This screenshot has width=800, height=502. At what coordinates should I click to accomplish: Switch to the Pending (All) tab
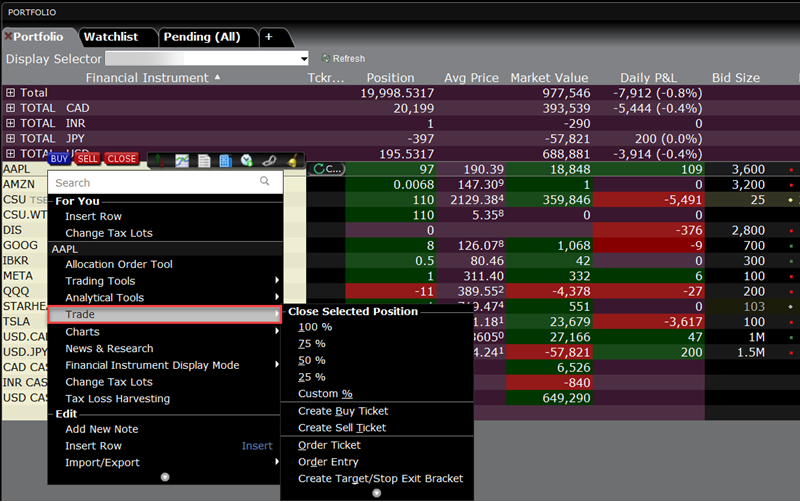pos(202,37)
